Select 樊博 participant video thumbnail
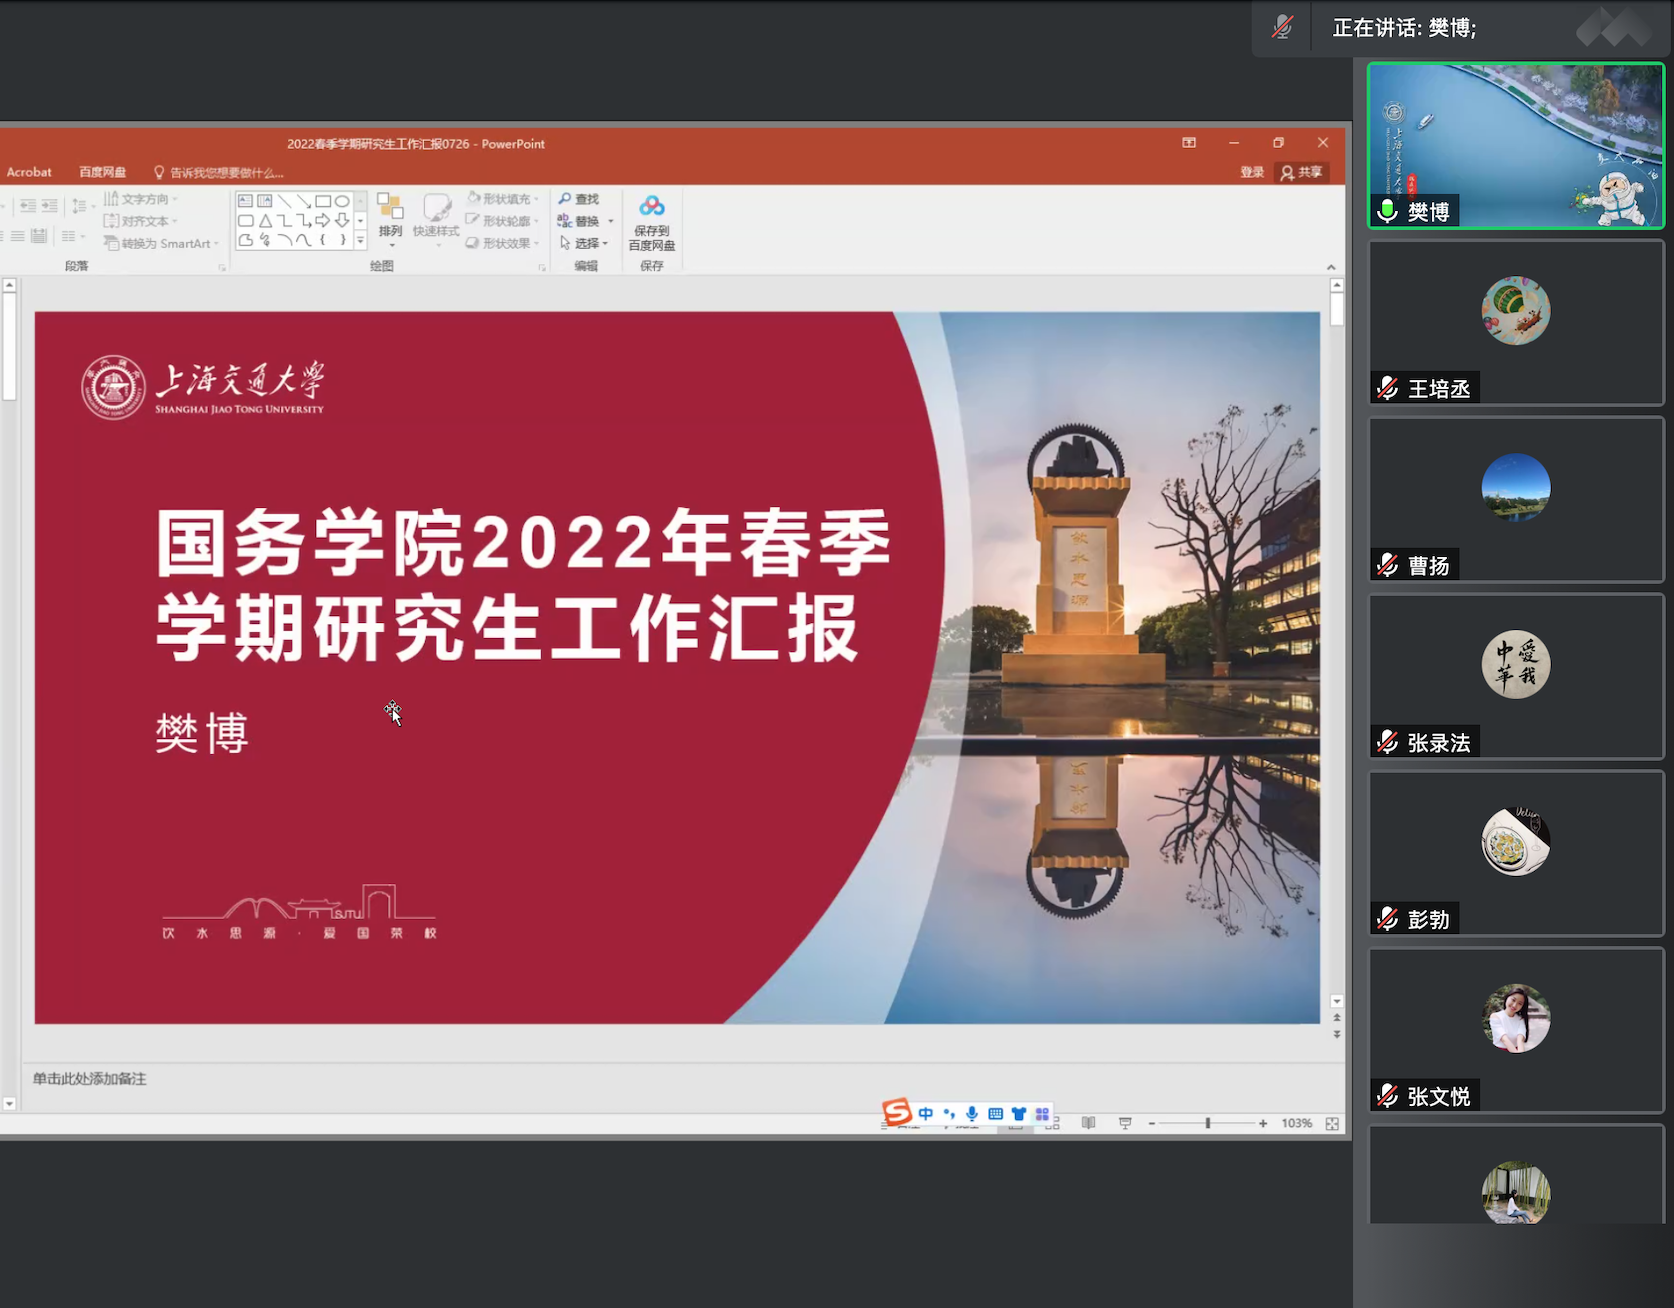The image size is (1674, 1308). click(x=1515, y=145)
